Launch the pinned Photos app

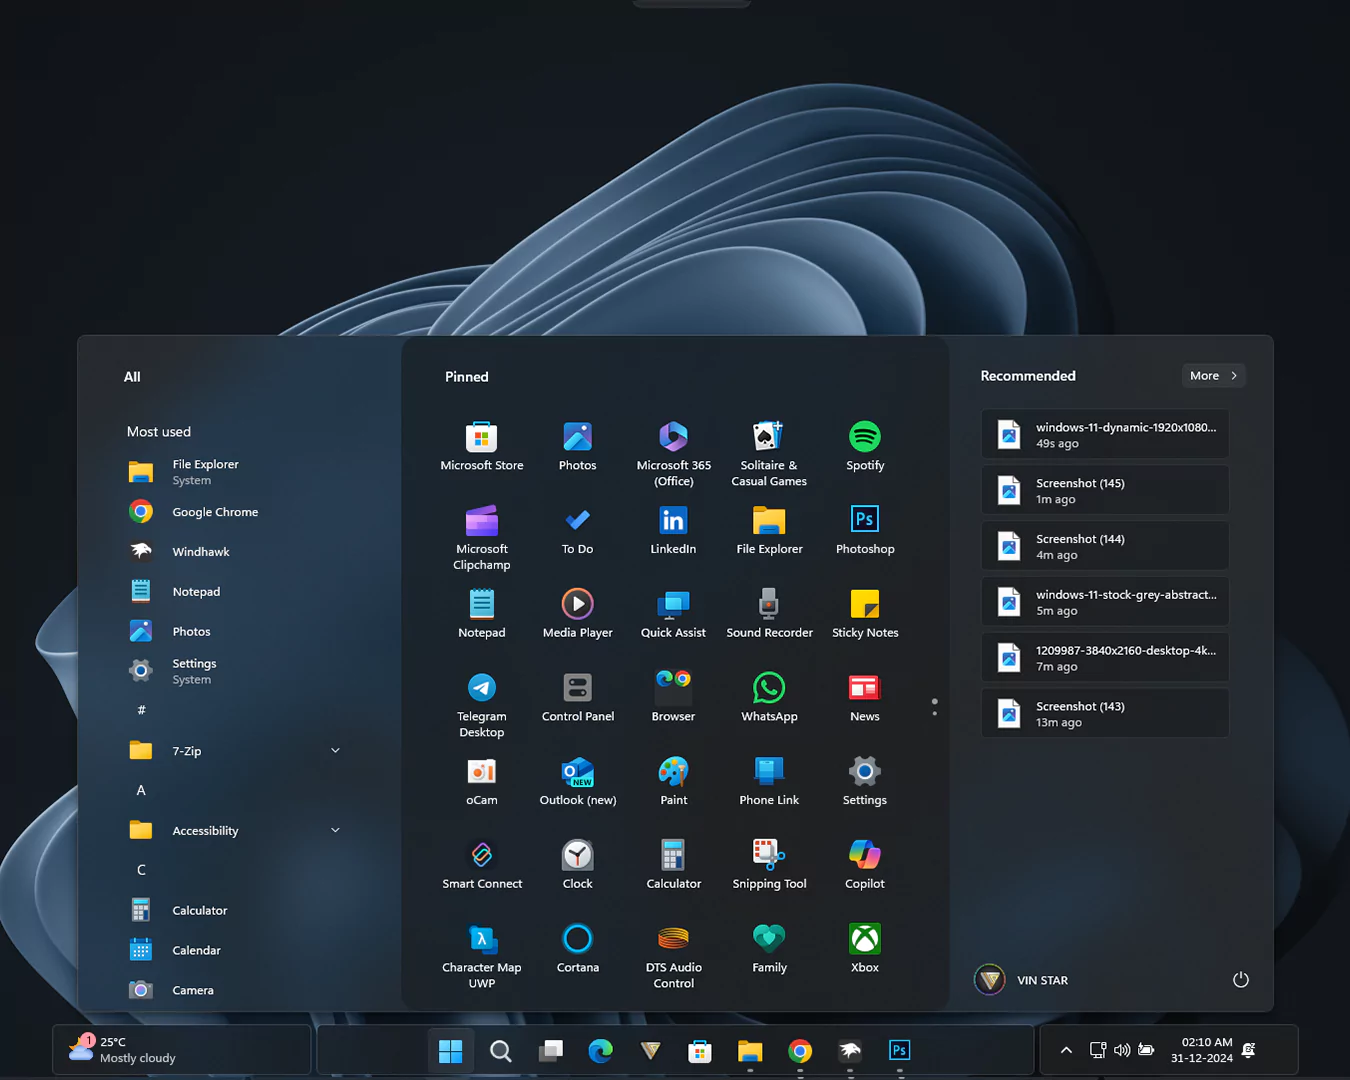pyautogui.click(x=577, y=446)
